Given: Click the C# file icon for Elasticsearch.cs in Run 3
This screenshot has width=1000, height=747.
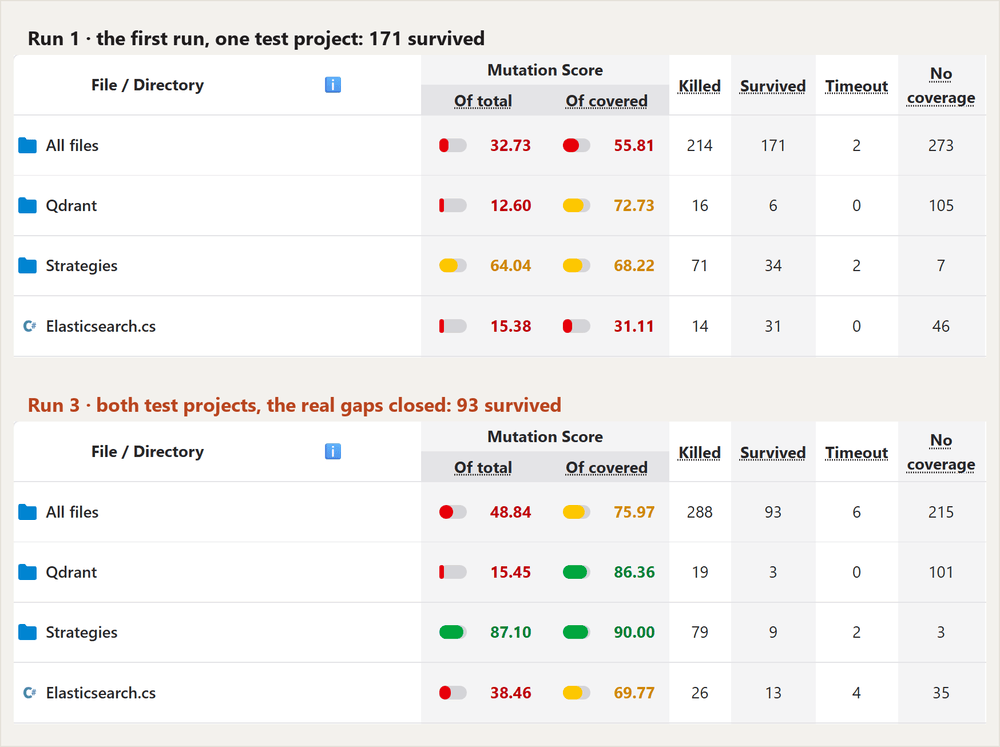Looking at the screenshot, I should [x=29, y=693].
